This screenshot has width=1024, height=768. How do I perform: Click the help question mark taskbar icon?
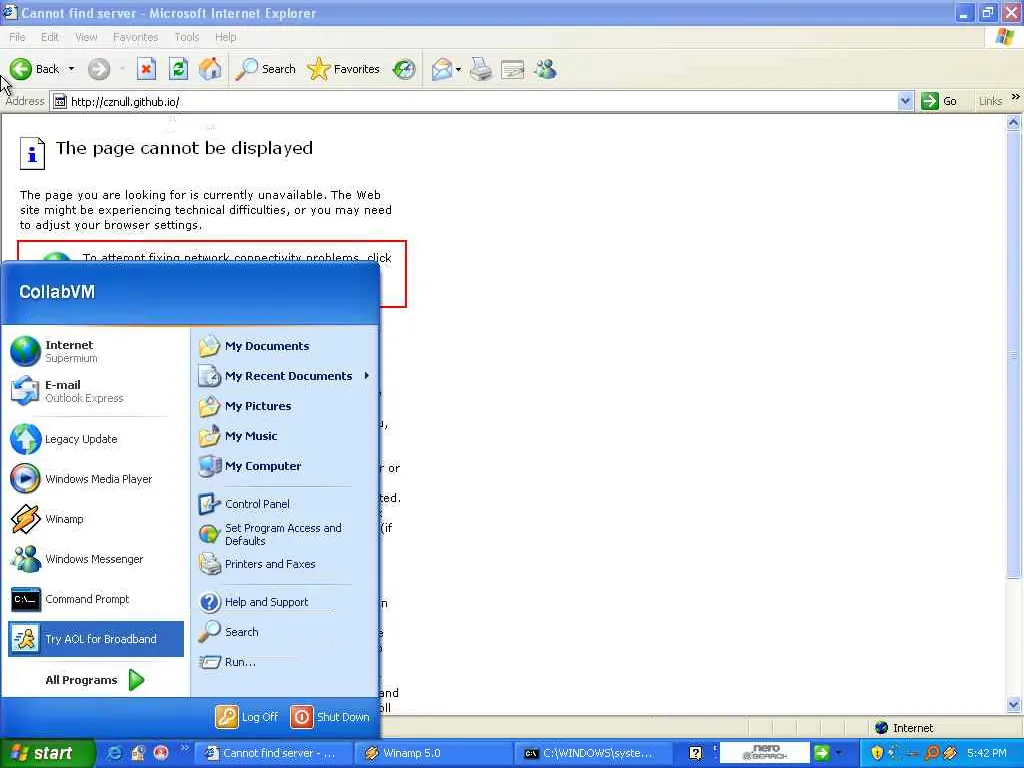coord(696,753)
